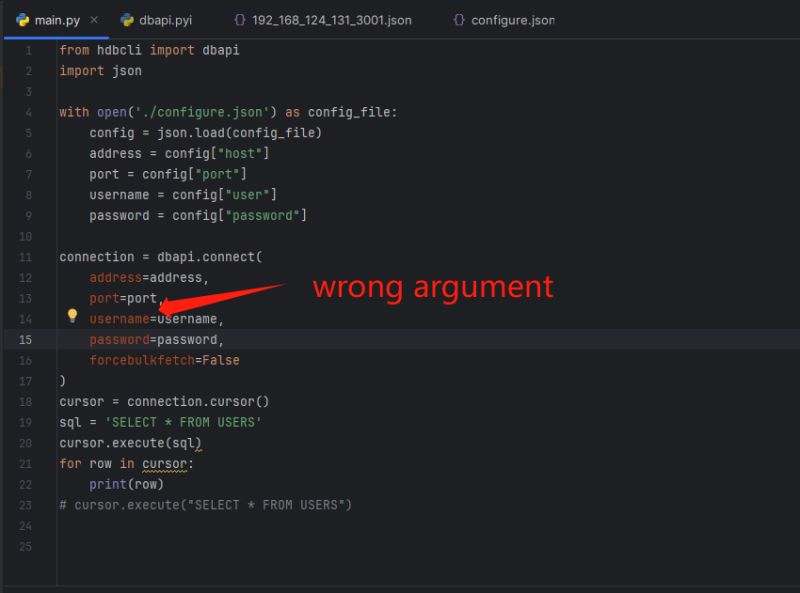The height and width of the screenshot is (593, 800).
Task: Click the yellow lightbulb quick-fix icon
Action: pos(72,316)
